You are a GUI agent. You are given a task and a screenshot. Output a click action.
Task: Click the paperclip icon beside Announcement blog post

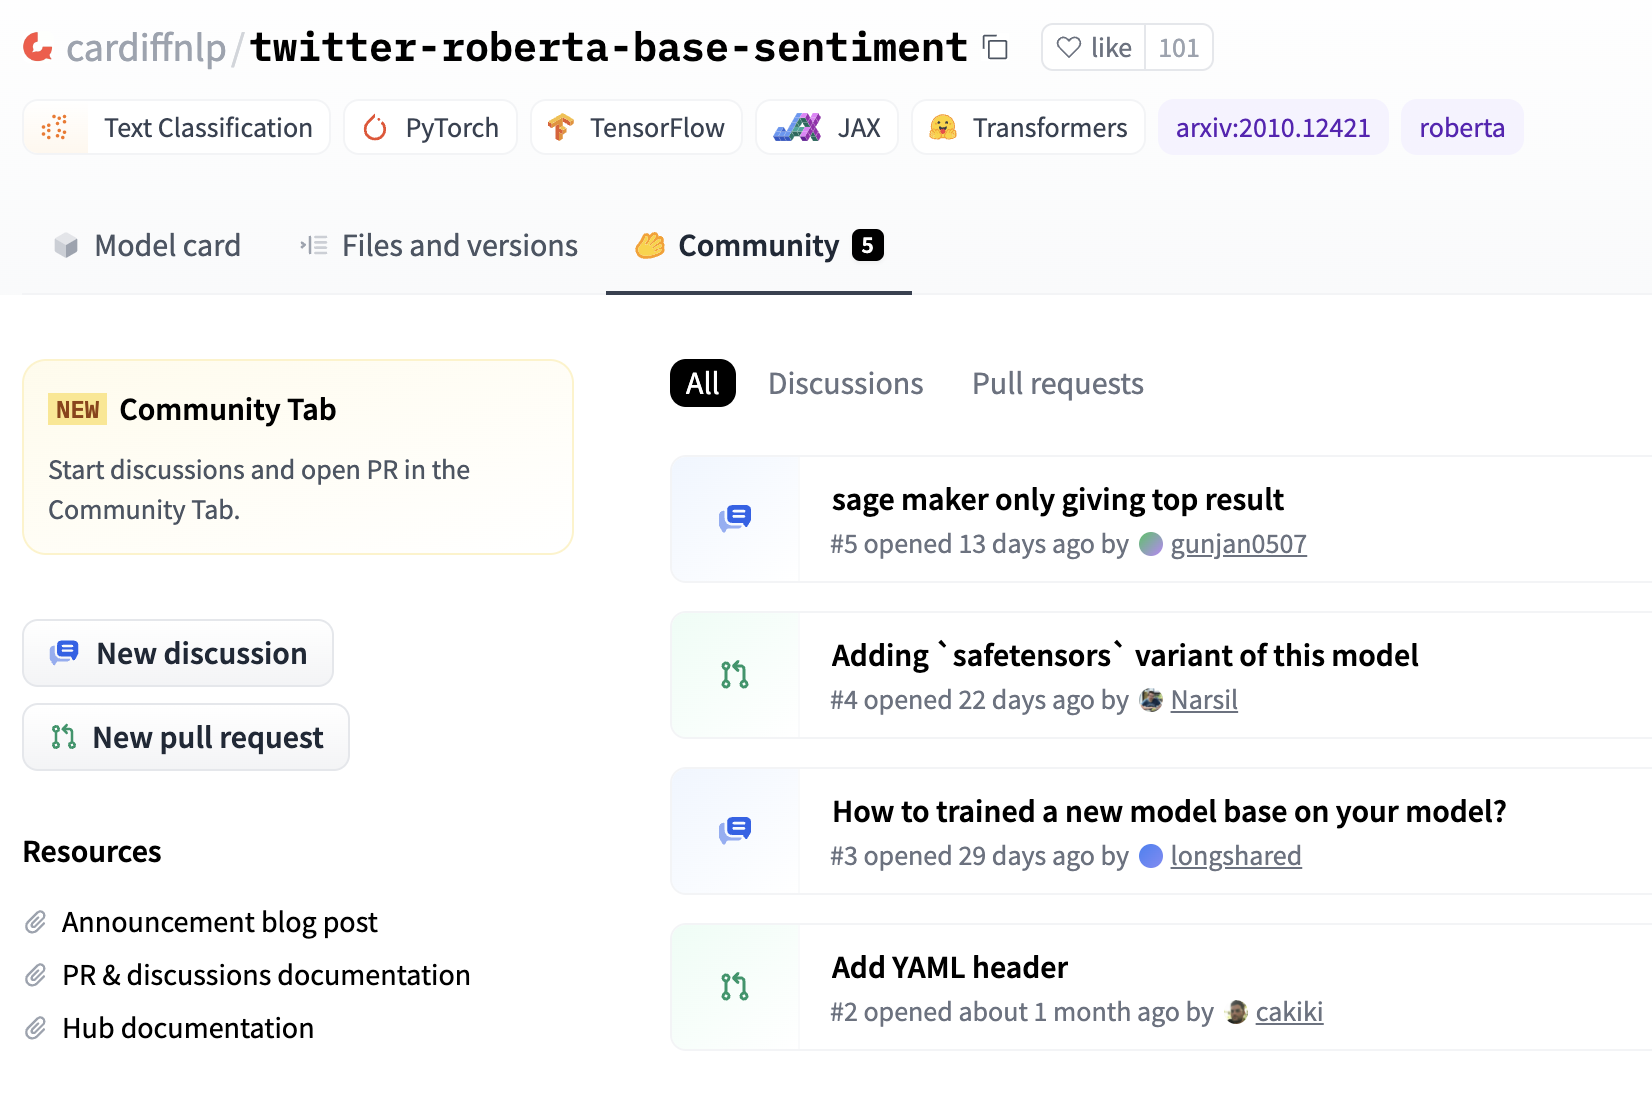click(x=36, y=921)
